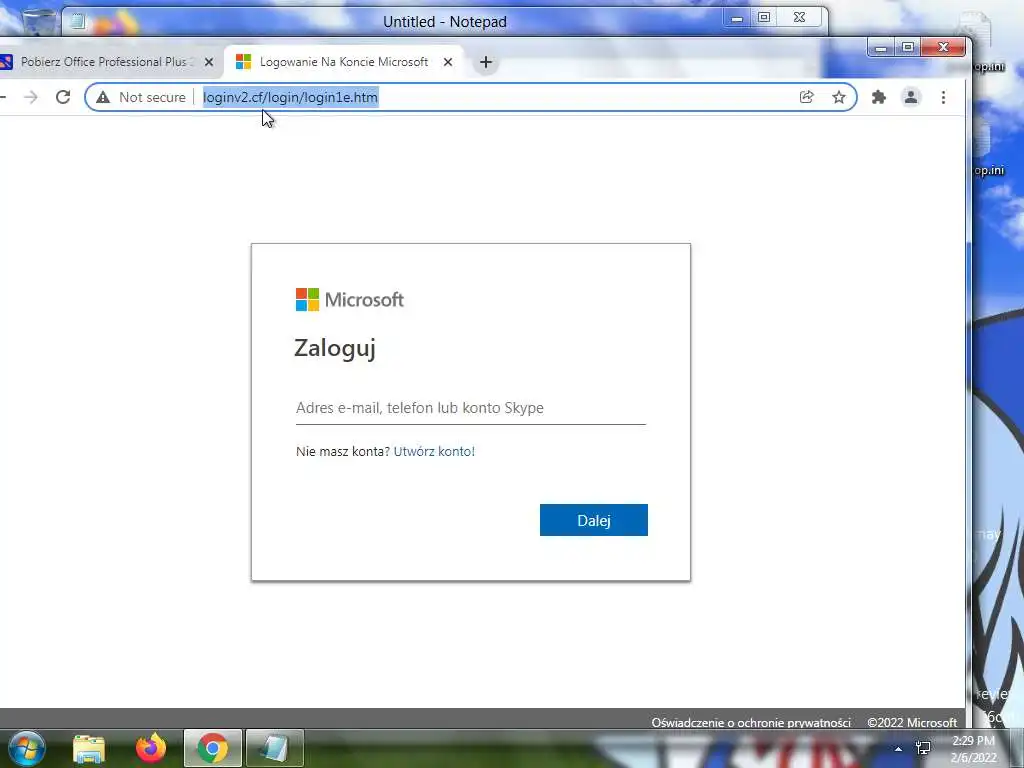Open the Extensions puzzle icon
This screenshot has width=1024, height=768.
pos(879,97)
